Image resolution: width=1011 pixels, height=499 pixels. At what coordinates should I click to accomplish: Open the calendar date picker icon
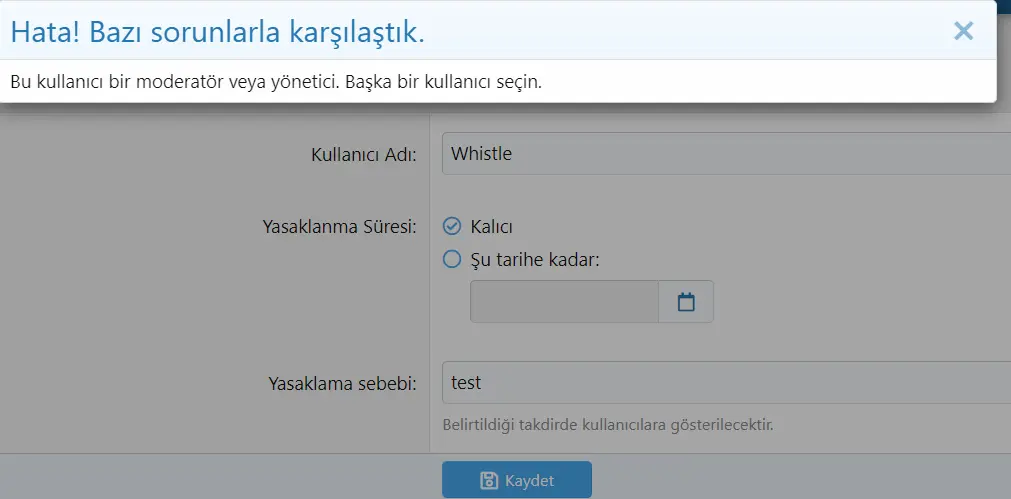686,302
